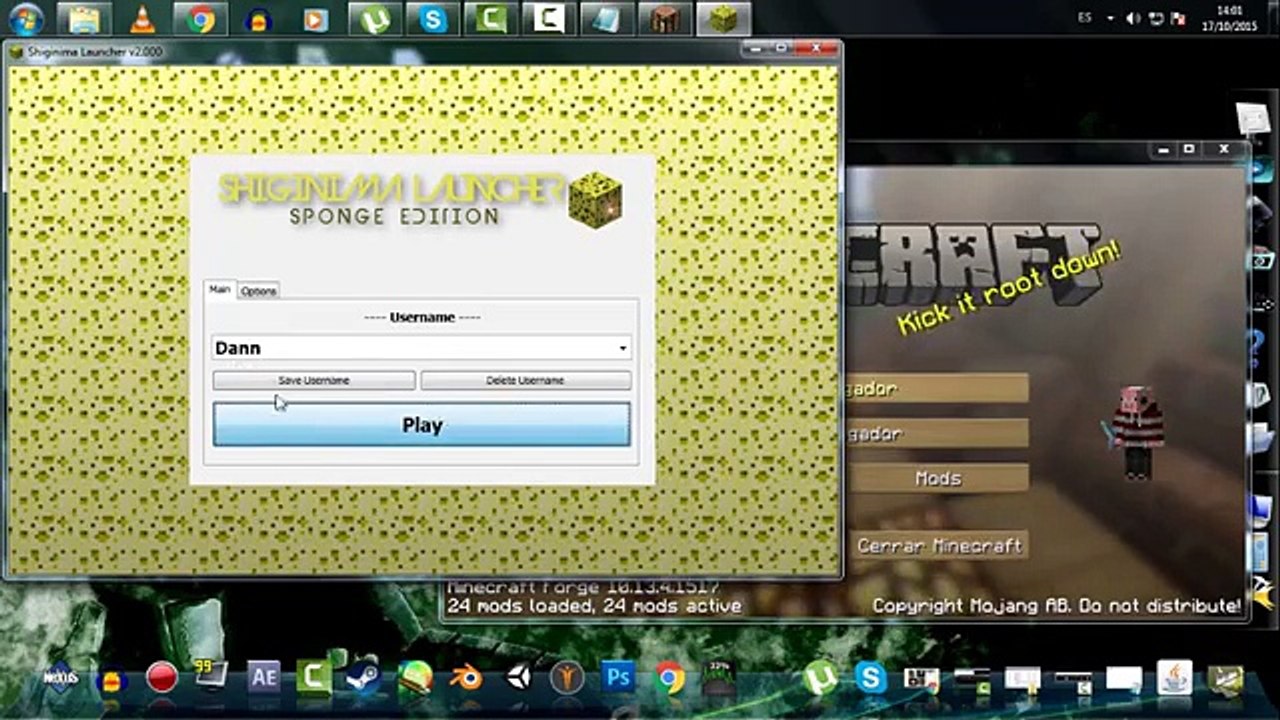The image size is (1280, 720).
Task: Select the Main tab in the launcher
Action: [x=220, y=290]
